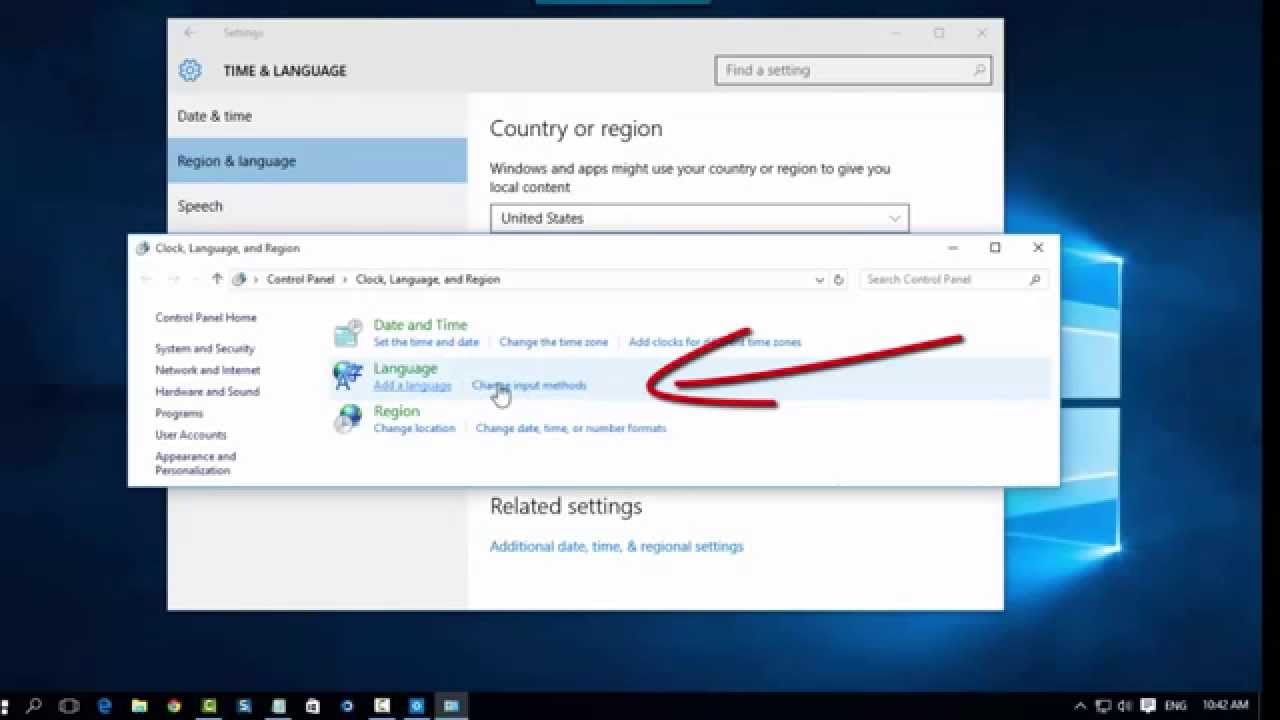The height and width of the screenshot is (720, 1280).
Task: Select Date & time in Settings sidebar
Action: [317, 116]
